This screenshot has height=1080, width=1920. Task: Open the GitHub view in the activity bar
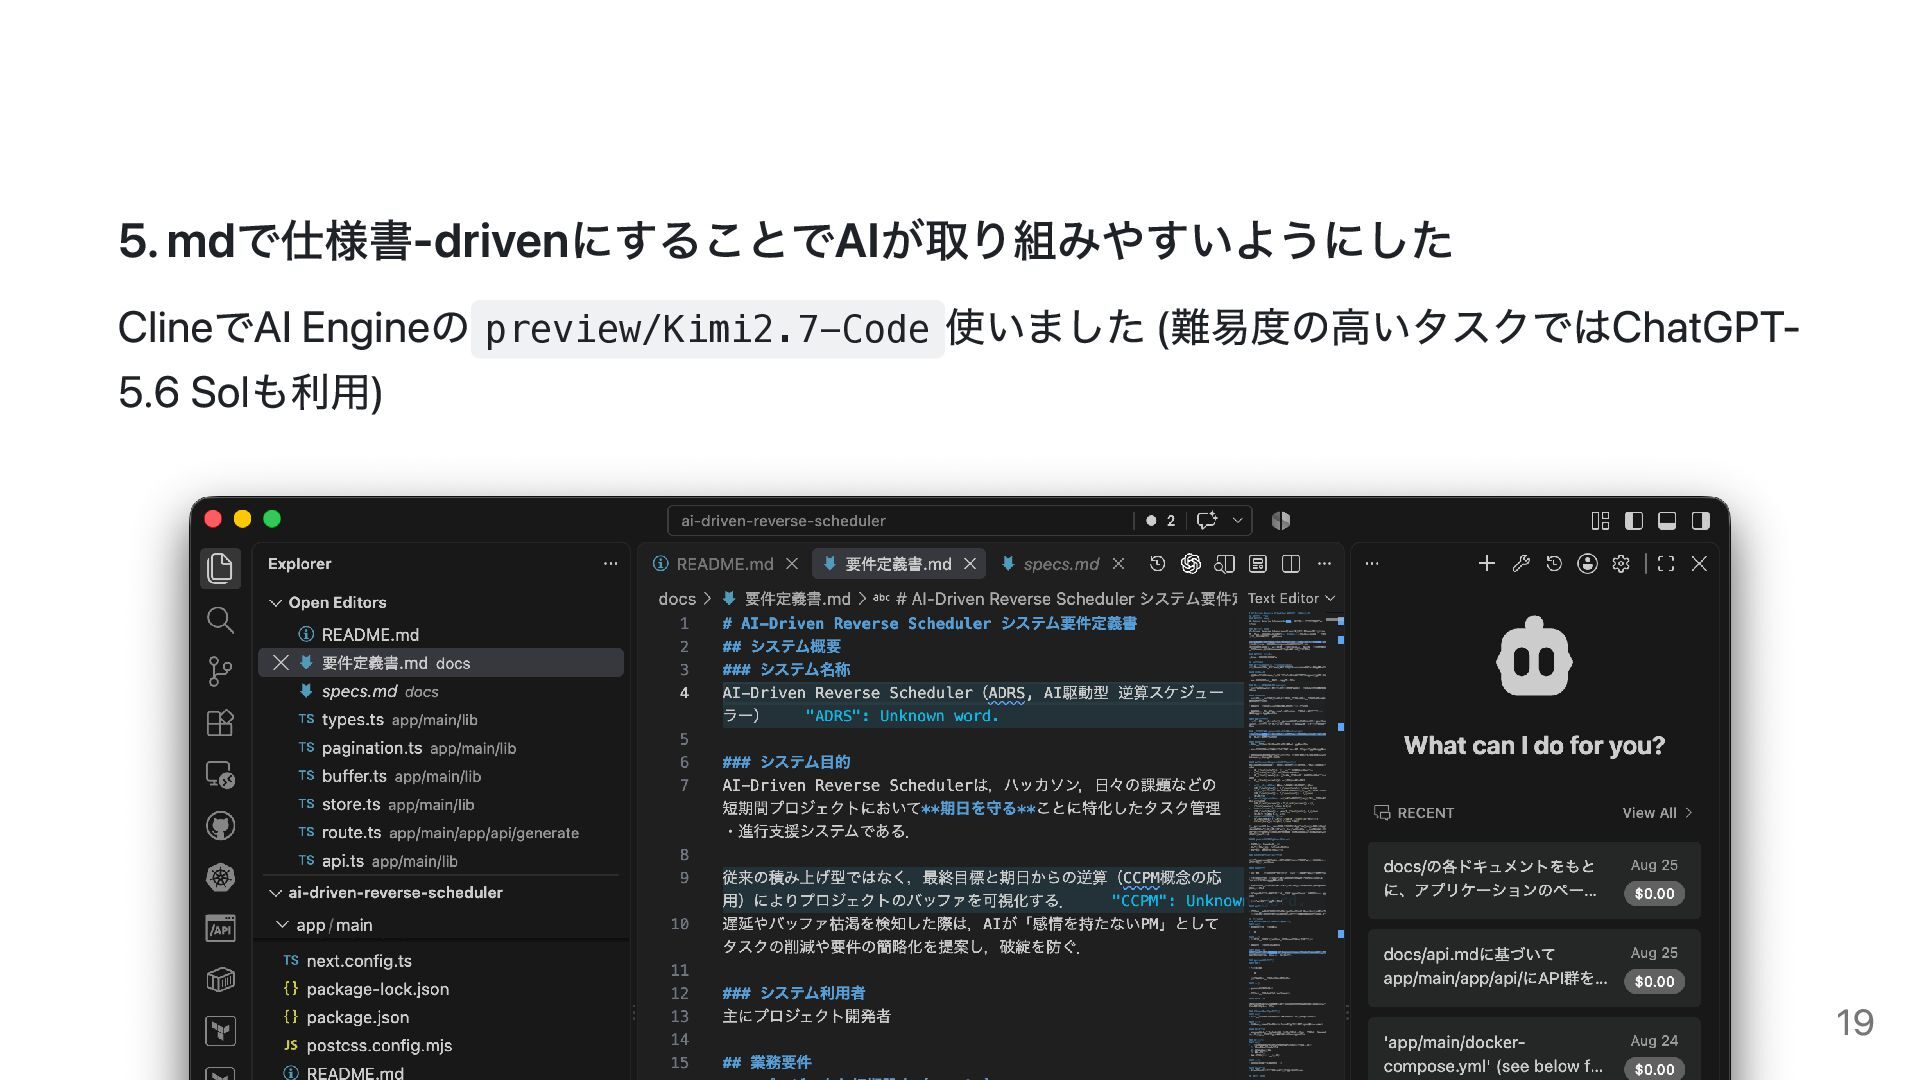[x=220, y=826]
